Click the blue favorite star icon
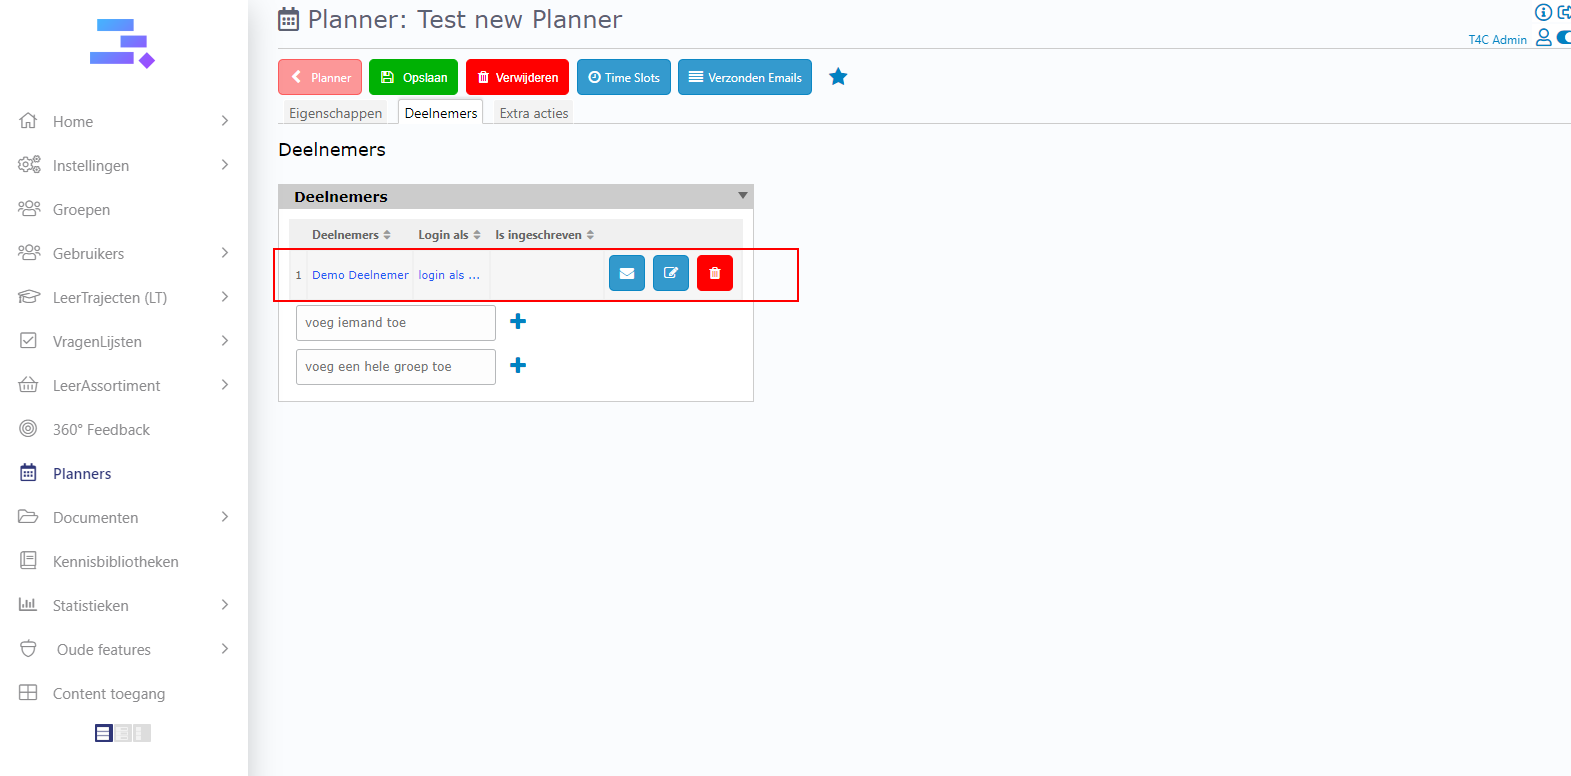 [x=838, y=77]
